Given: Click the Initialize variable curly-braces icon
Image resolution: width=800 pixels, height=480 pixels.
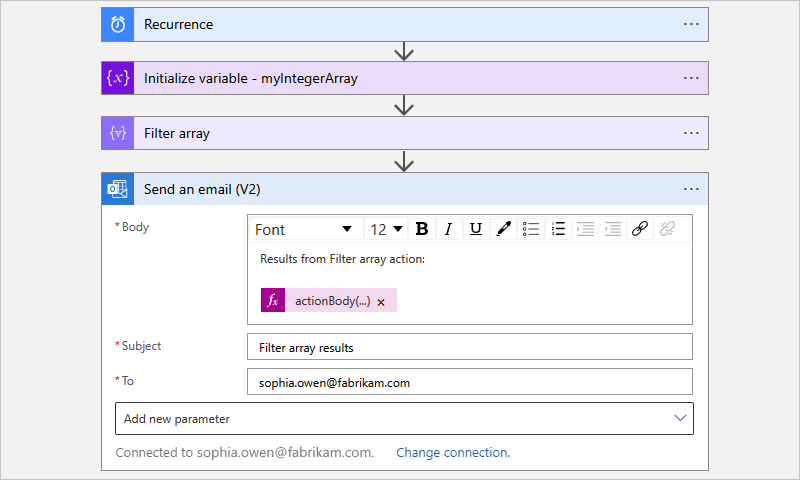Looking at the screenshot, I should 117,78.
